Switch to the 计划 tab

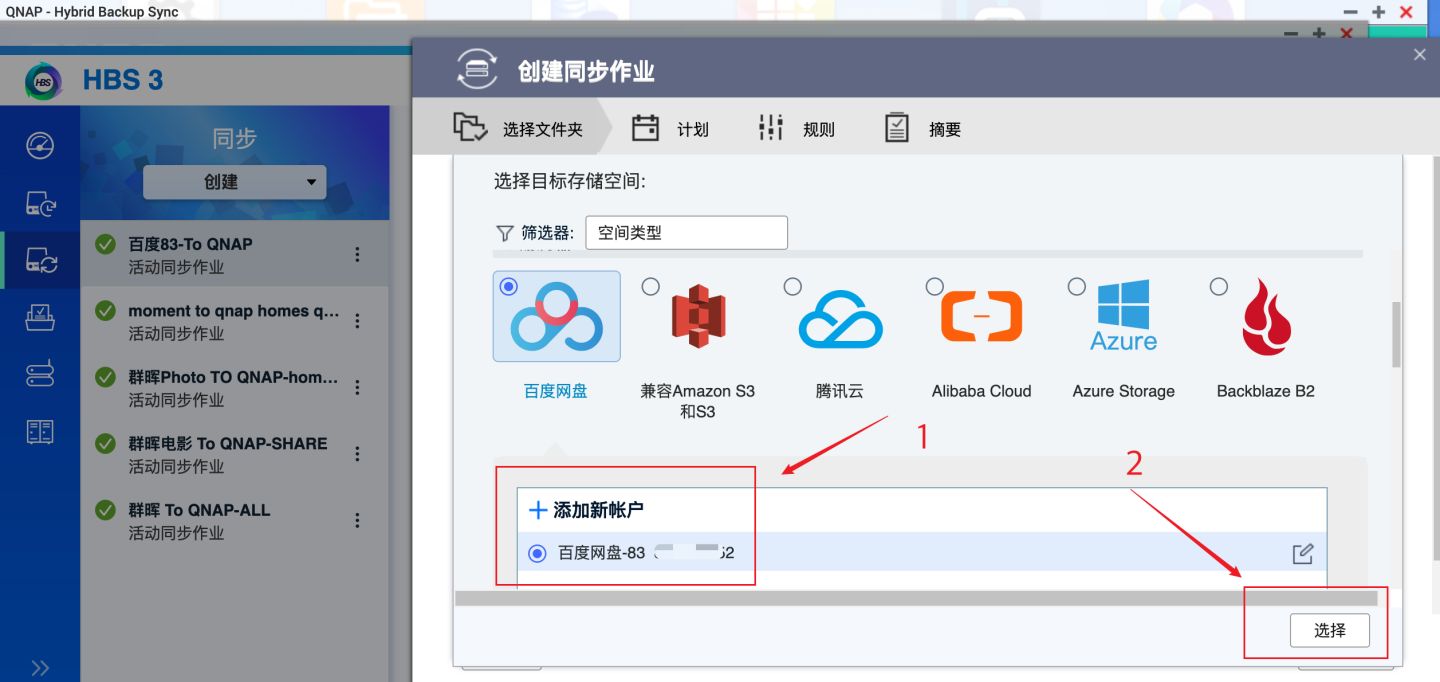(688, 127)
